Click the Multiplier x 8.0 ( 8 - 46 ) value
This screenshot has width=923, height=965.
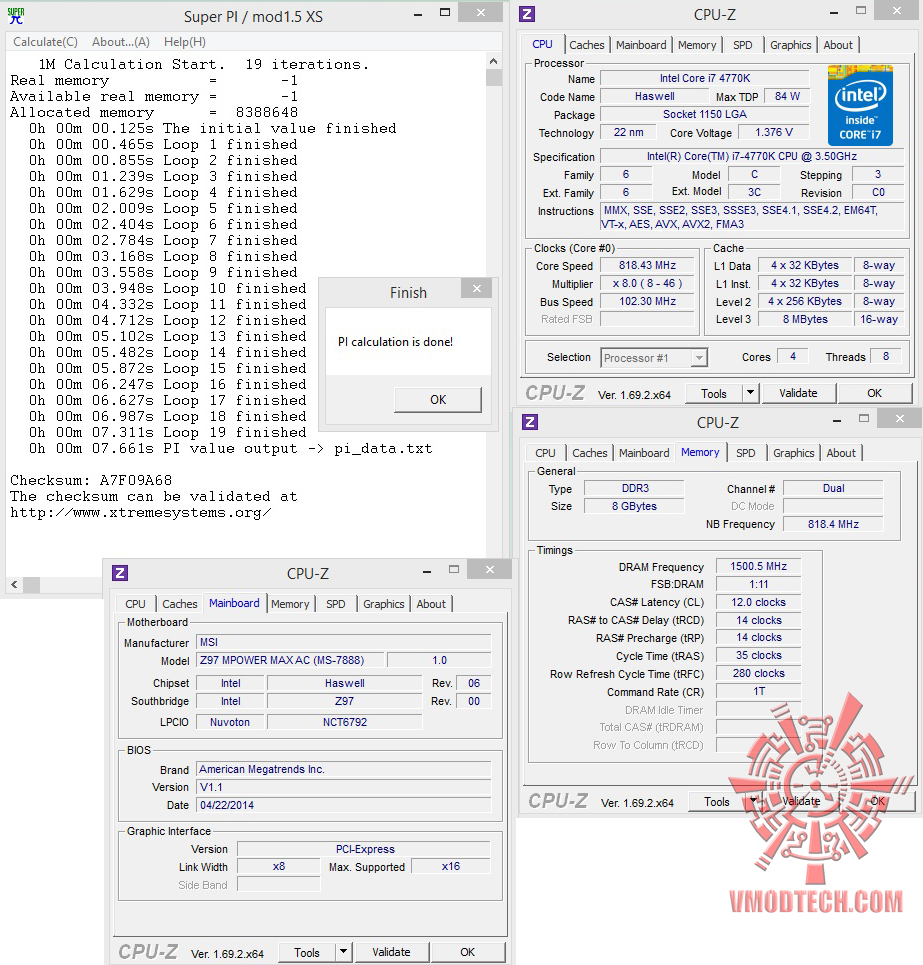pos(647,284)
